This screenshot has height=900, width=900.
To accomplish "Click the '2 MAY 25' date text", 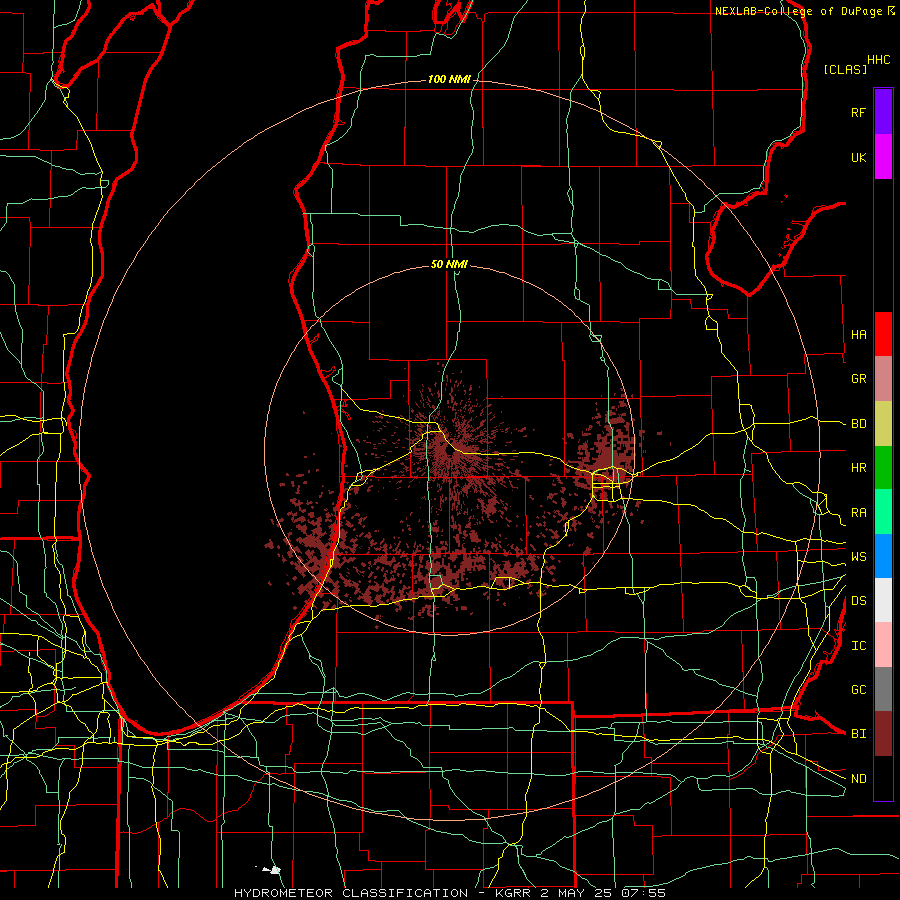I will point(577,893).
